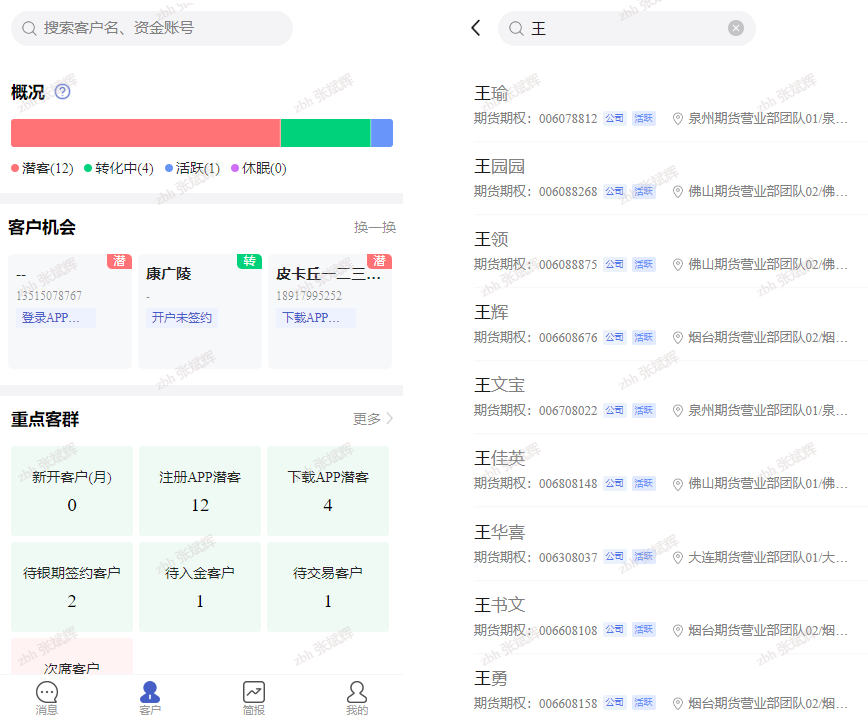This screenshot has height=719, width=868.
Task: Click the 公司 tag in 王瑜 row
Action: tap(614, 118)
